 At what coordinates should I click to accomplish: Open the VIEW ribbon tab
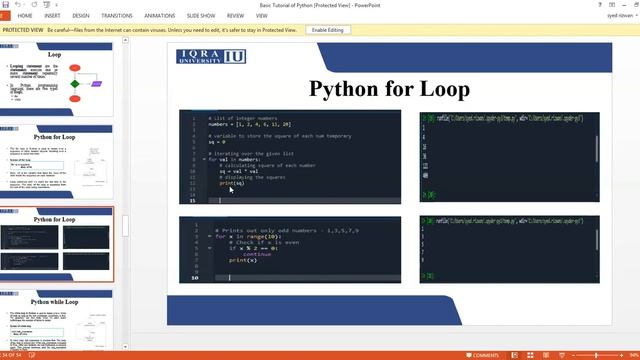click(x=262, y=16)
